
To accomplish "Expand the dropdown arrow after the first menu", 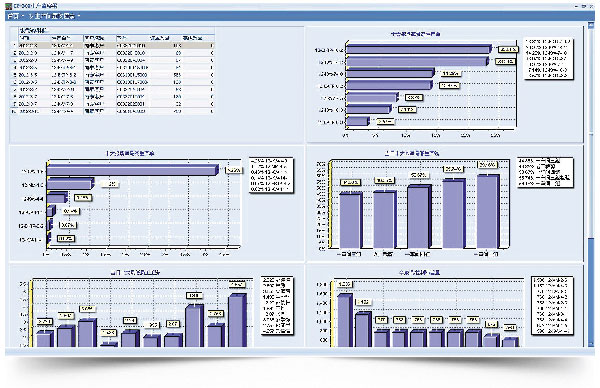I will [22, 16].
